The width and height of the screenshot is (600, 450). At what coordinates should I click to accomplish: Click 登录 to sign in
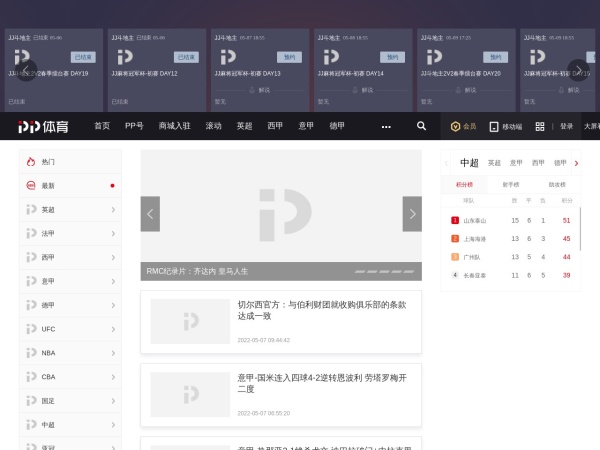566,127
